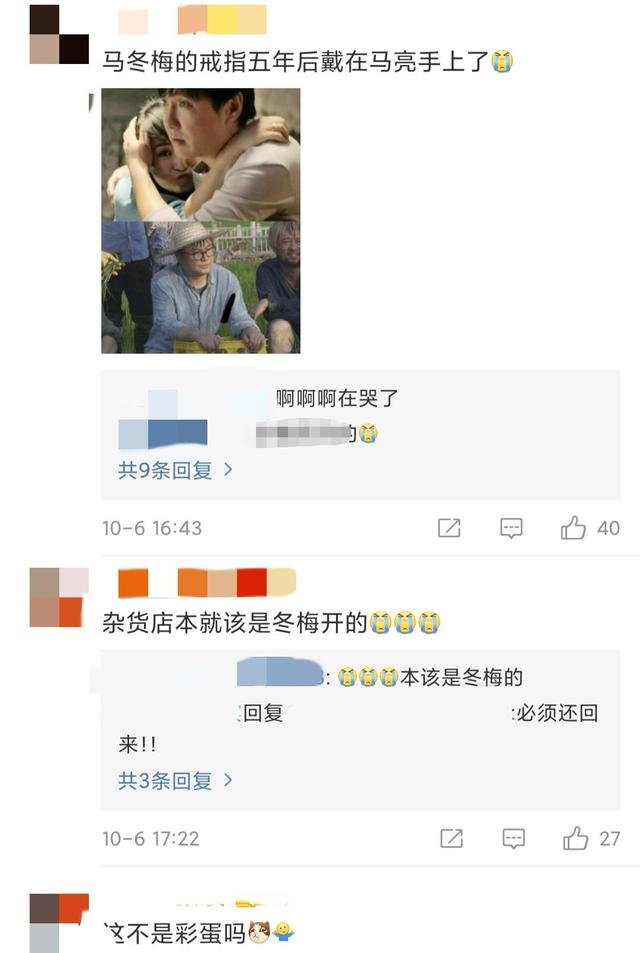Open the photo of man in straw hat

[201, 287]
